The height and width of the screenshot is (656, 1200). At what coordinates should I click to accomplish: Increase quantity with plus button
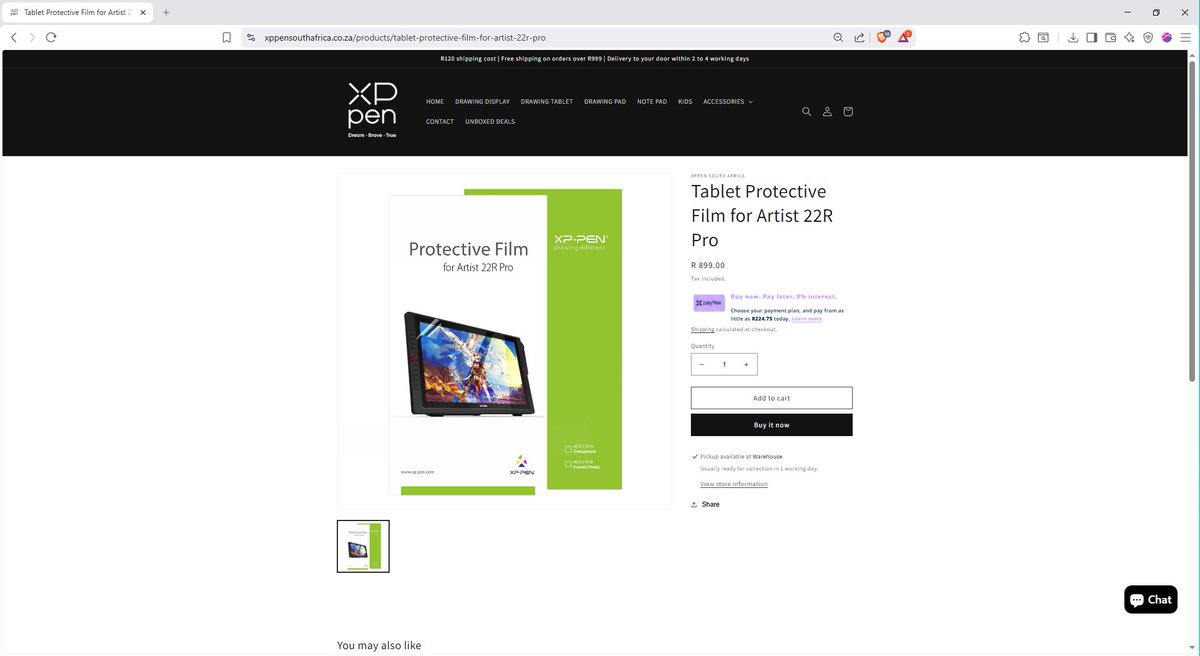746,364
